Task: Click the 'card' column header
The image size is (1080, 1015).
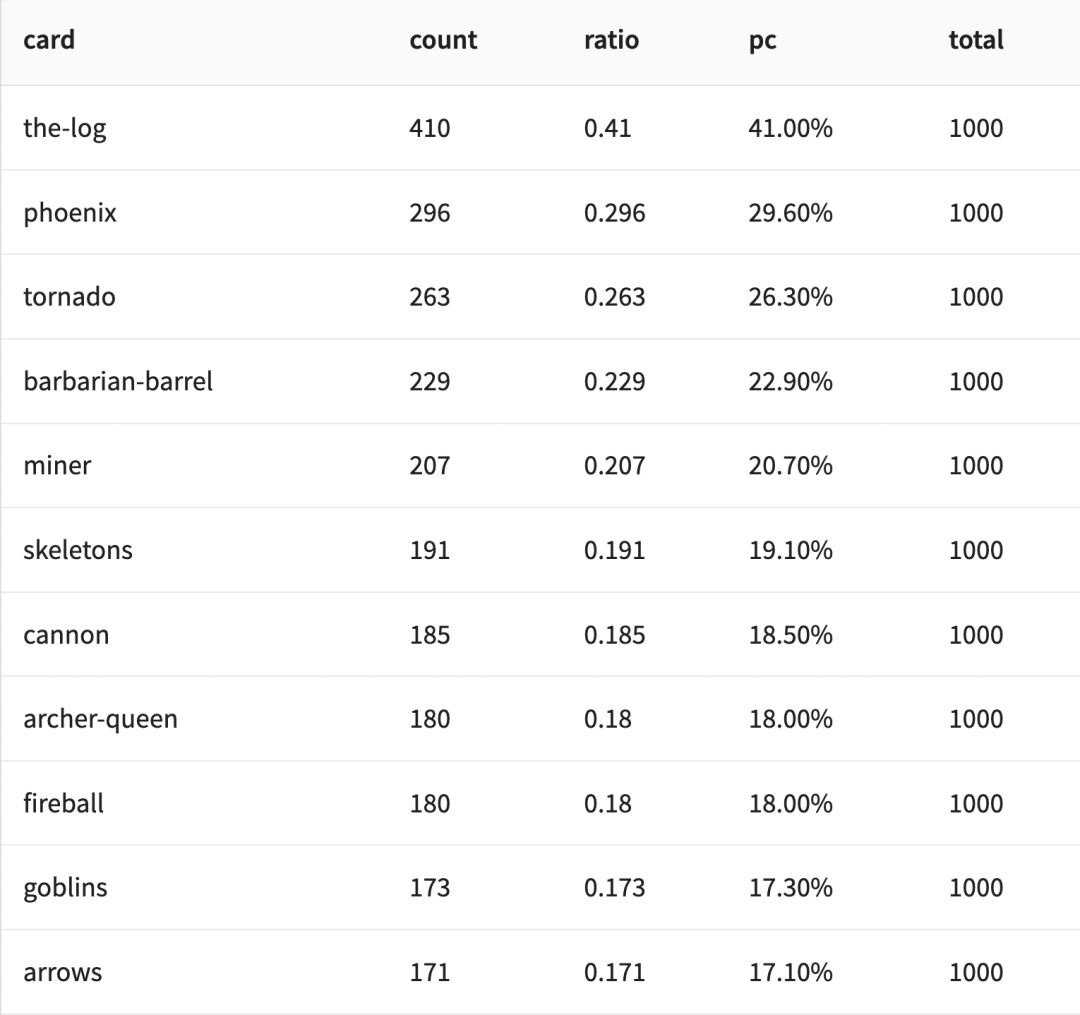Action: click(x=49, y=40)
